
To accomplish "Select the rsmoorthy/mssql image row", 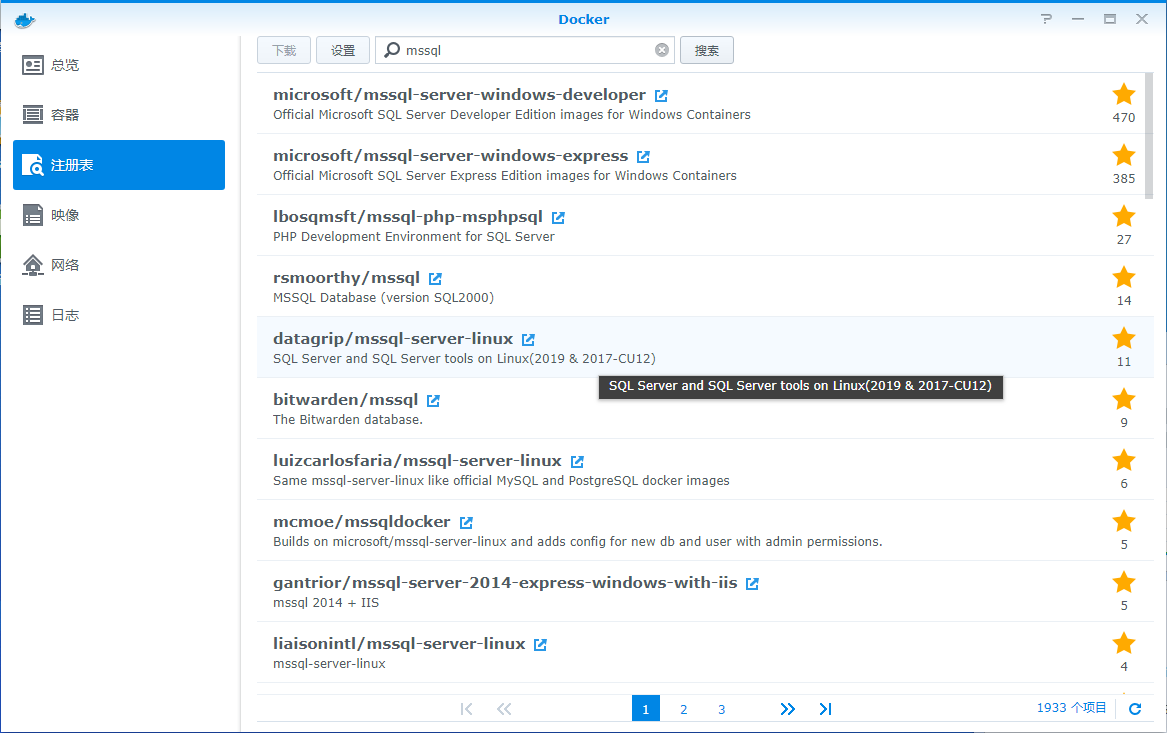I will point(705,287).
